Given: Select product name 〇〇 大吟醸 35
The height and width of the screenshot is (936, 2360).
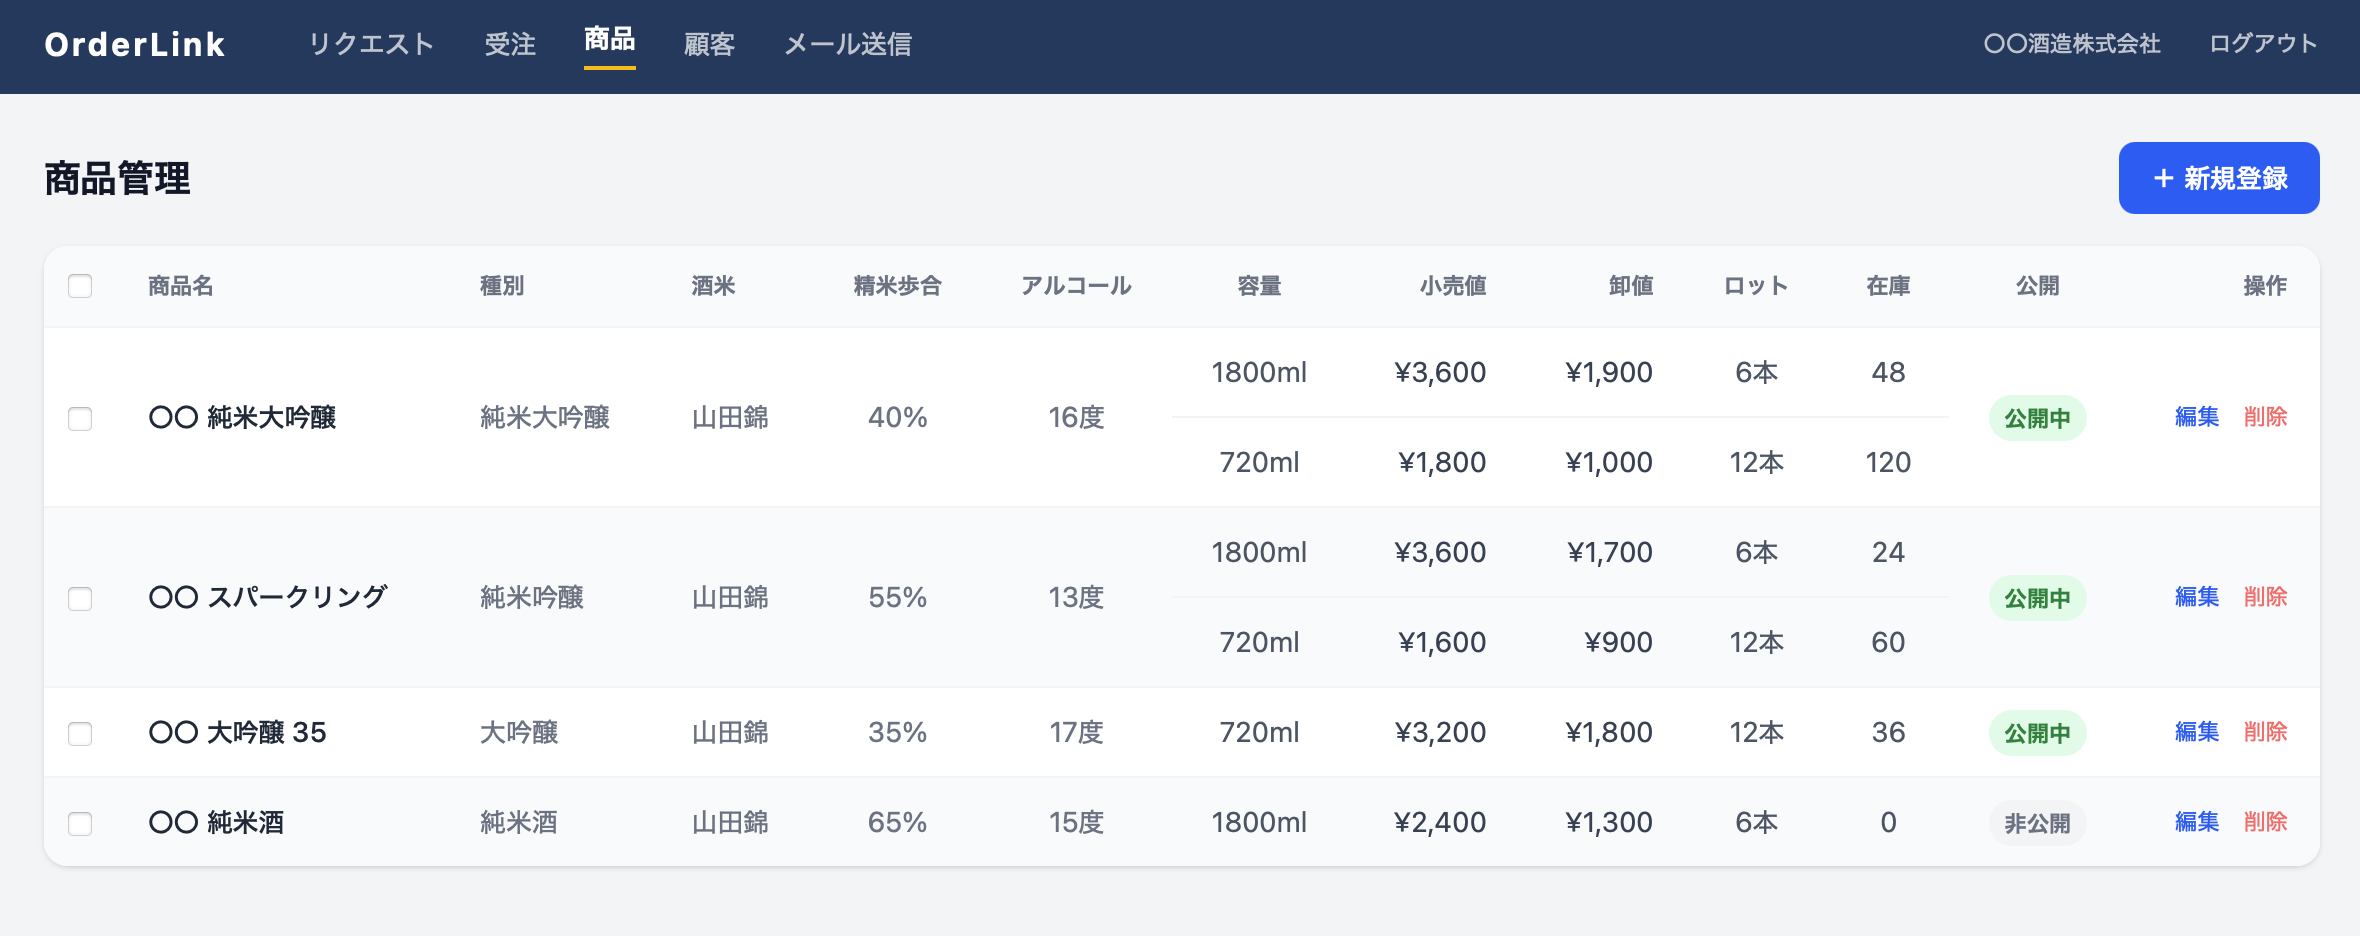Looking at the screenshot, I should 238,732.
